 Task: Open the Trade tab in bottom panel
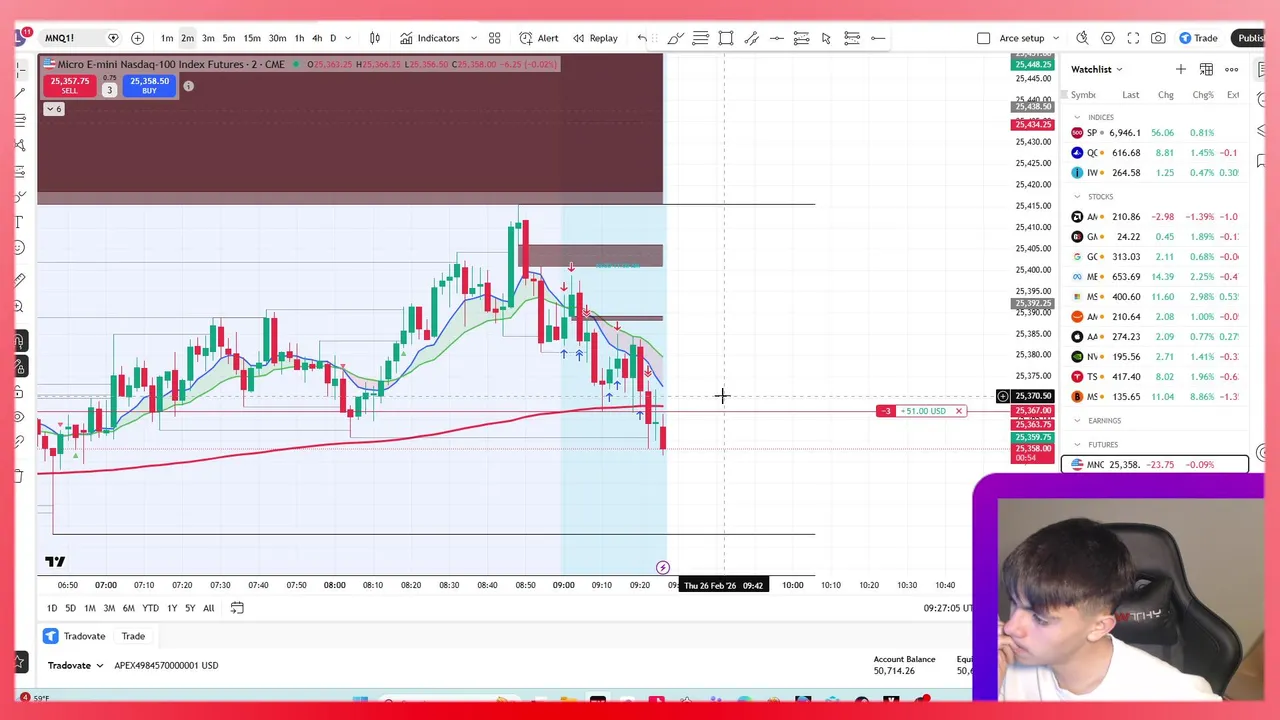[133, 636]
